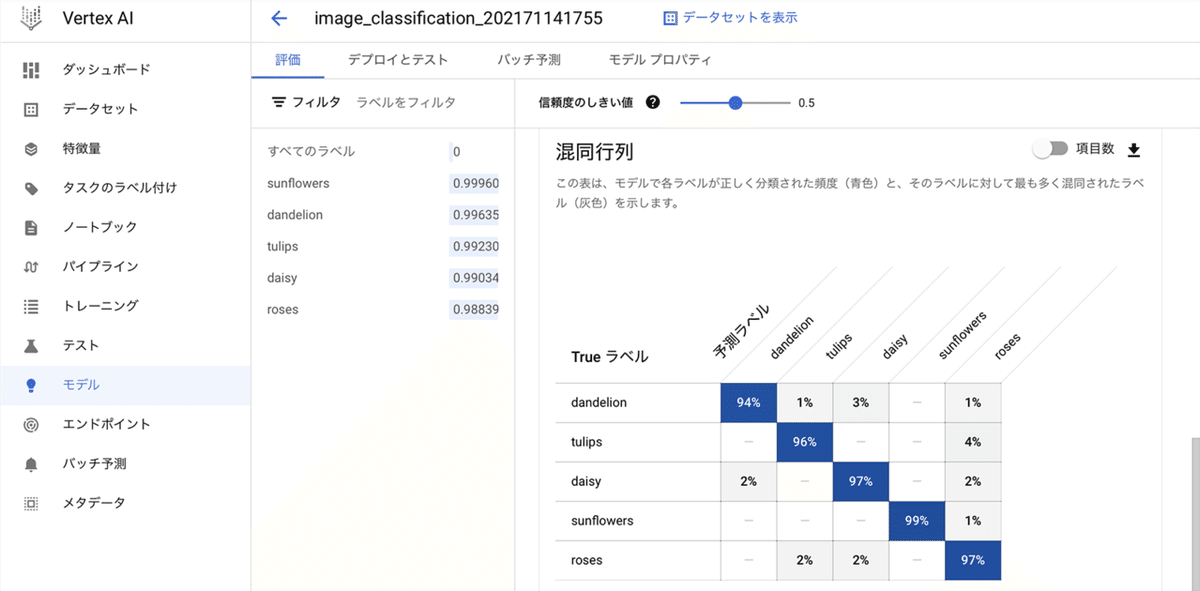Image resolution: width=1200 pixels, height=591 pixels.
Task: Click the model name image_classification_202171141755
Action: coord(459,18)
